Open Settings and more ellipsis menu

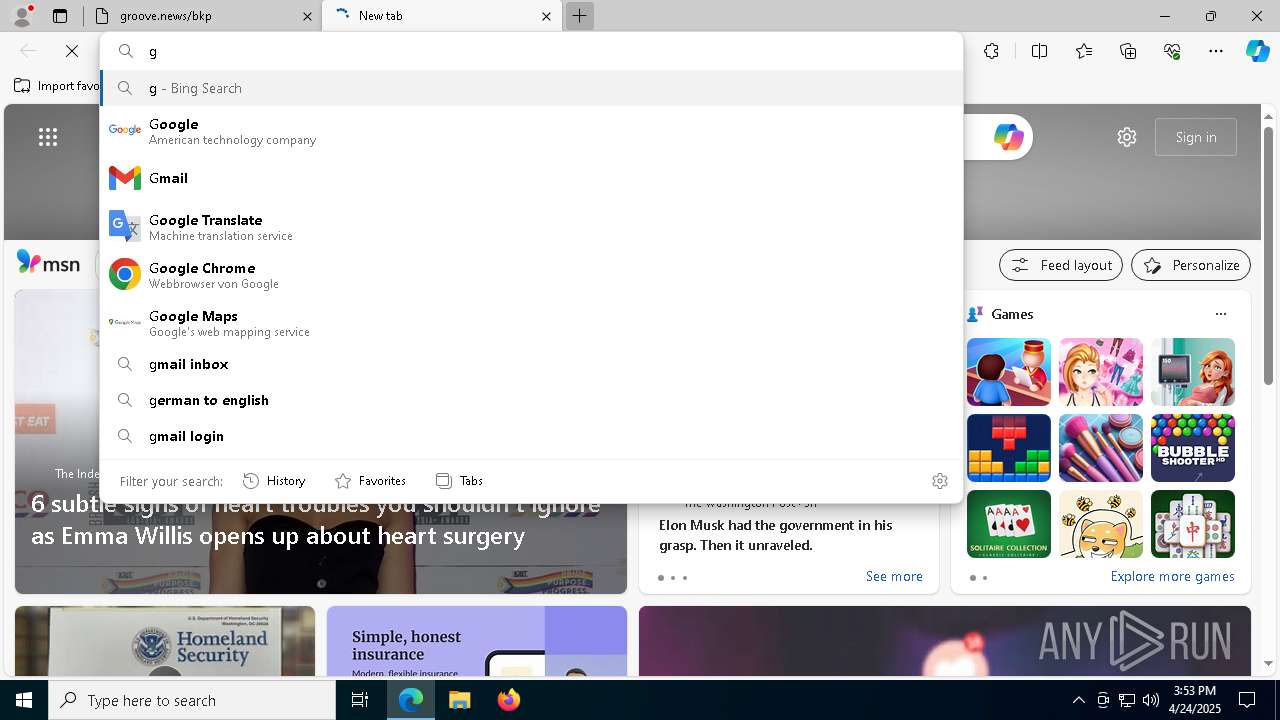pyautogui.click(x=1216, y=51)
